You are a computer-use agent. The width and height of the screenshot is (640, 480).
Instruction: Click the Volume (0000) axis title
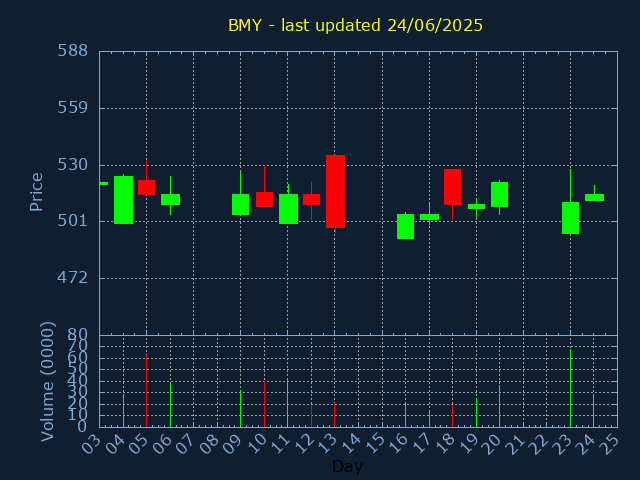pyautogui.click(x=47, y=382)
